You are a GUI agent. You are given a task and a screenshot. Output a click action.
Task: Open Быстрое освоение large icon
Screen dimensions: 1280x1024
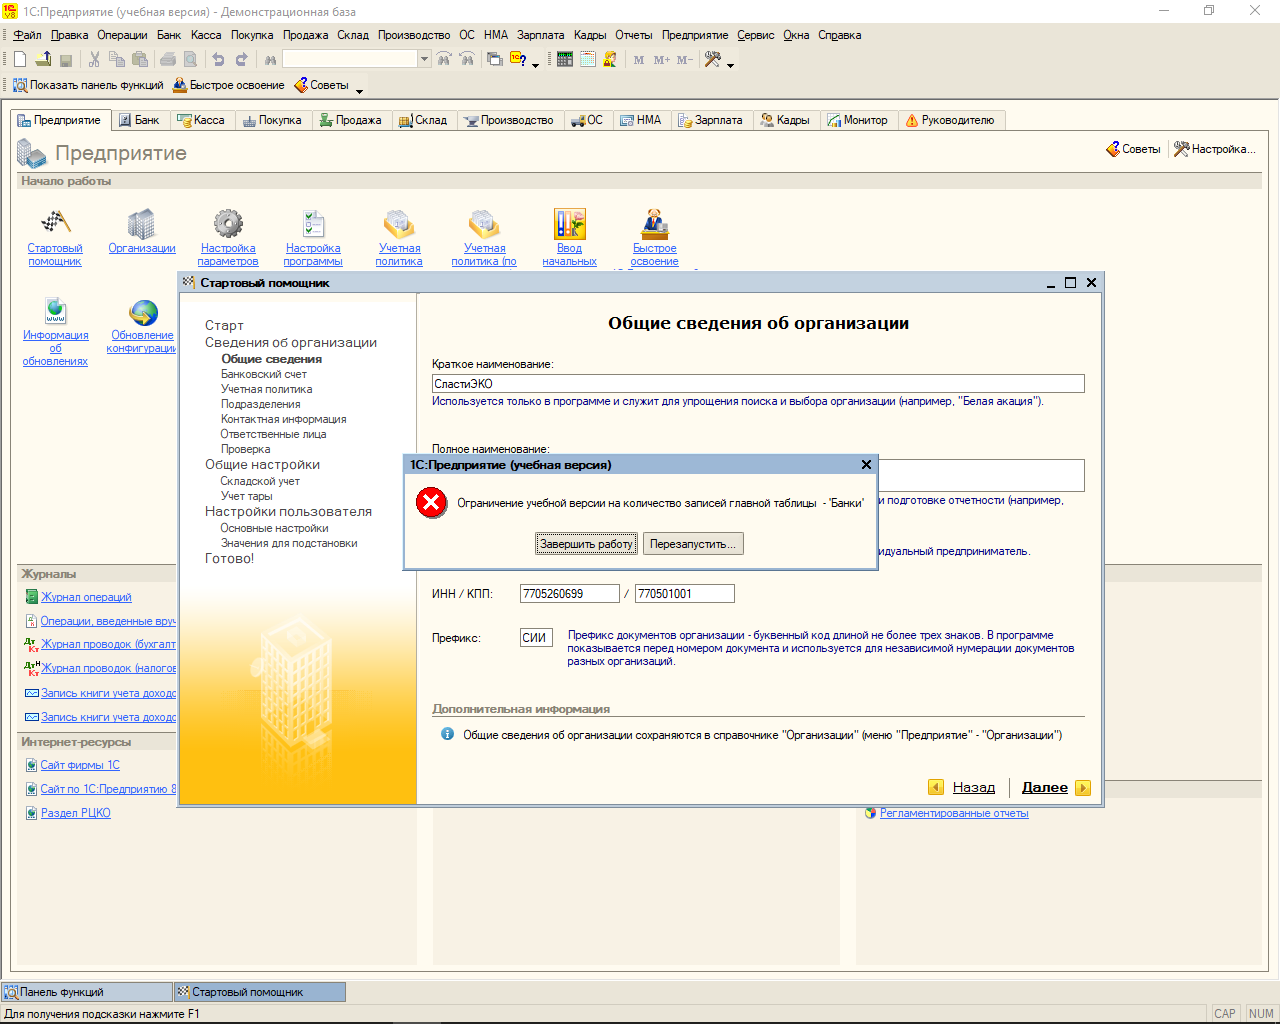tap(655, 223)
